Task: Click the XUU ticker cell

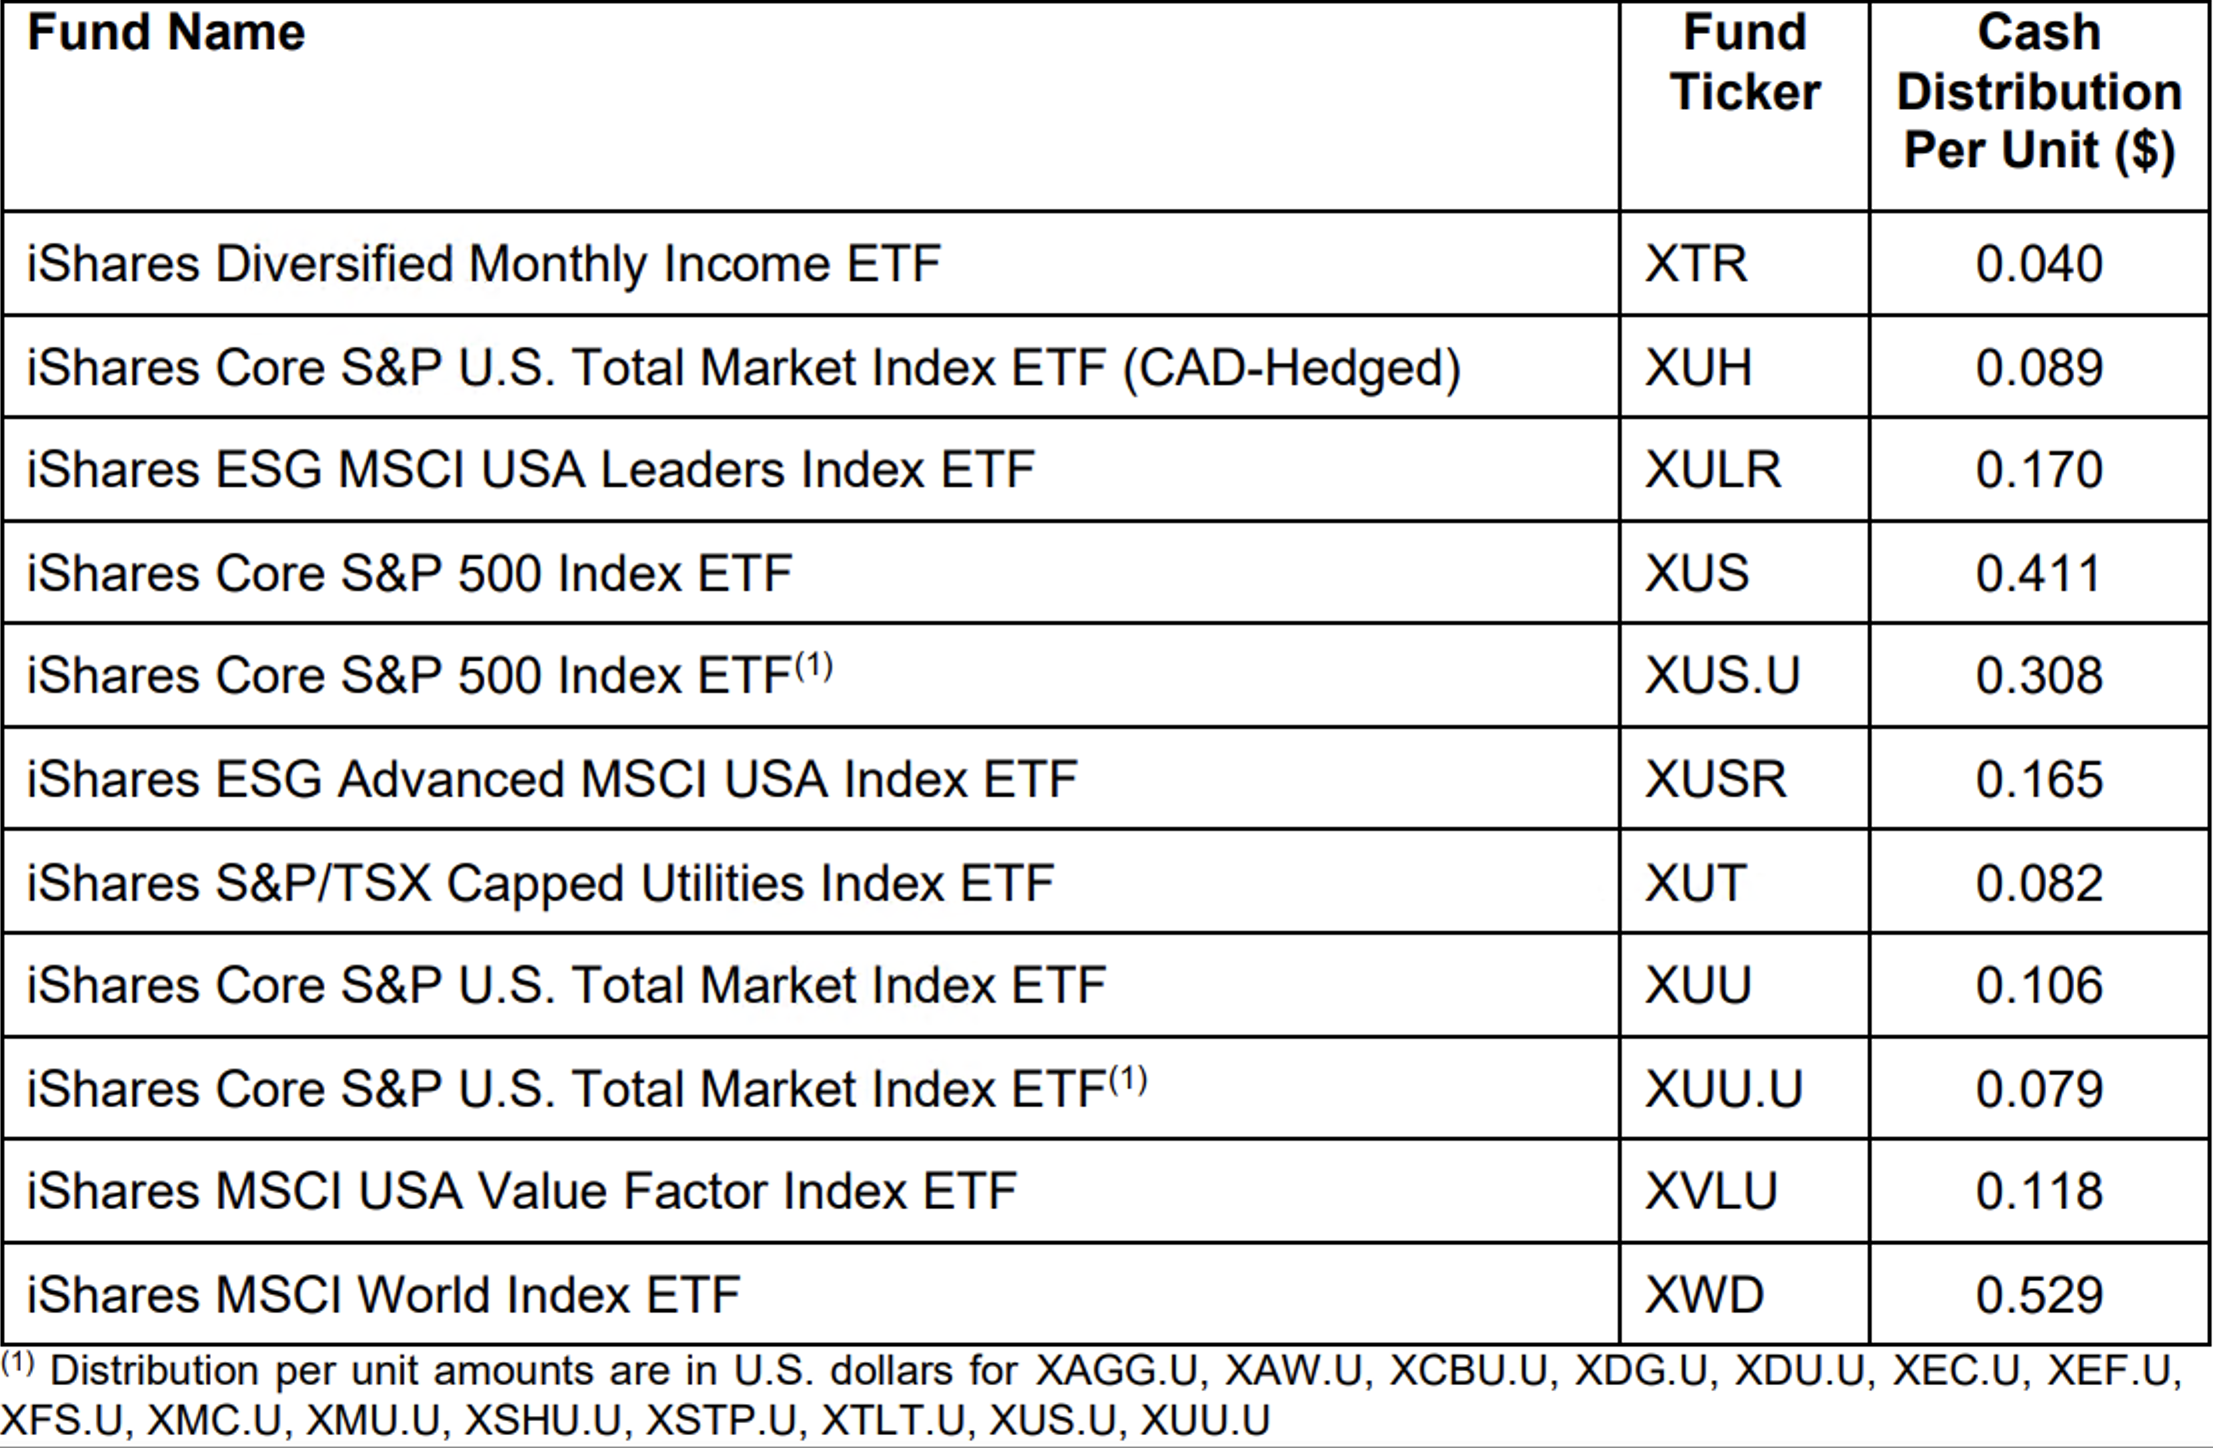Action: pos(1698,986)
